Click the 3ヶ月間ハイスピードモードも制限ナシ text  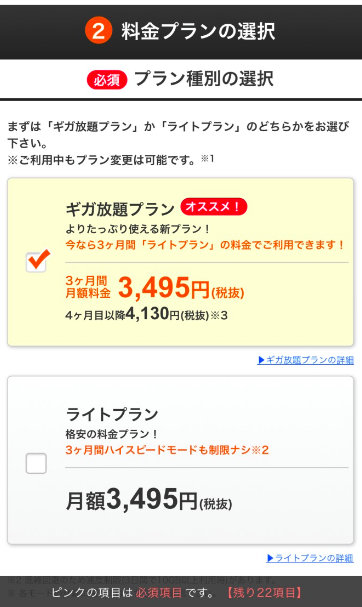[x=167, y=450]
